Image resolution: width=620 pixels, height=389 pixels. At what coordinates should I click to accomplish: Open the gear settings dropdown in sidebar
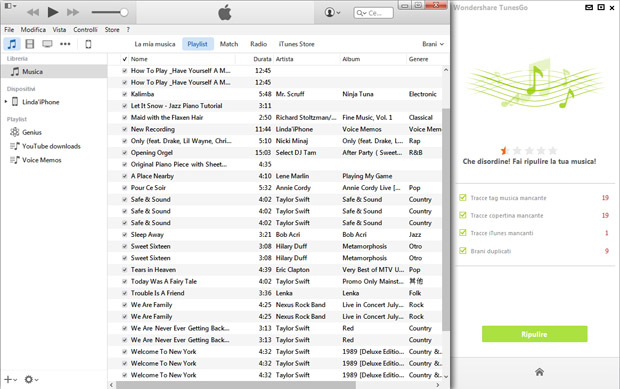[x=31, y=380]
